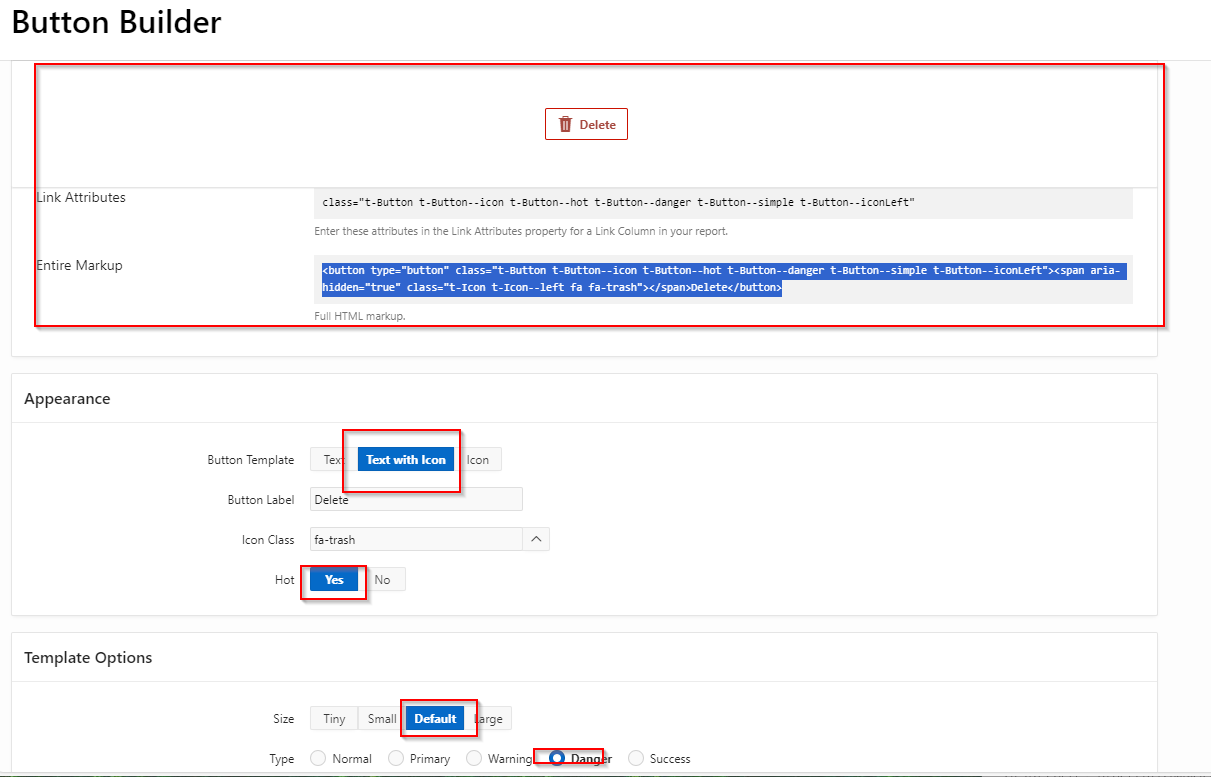1211x777 pixels.
Task: Click the Appearance section heading
Action: pos(67,398)
